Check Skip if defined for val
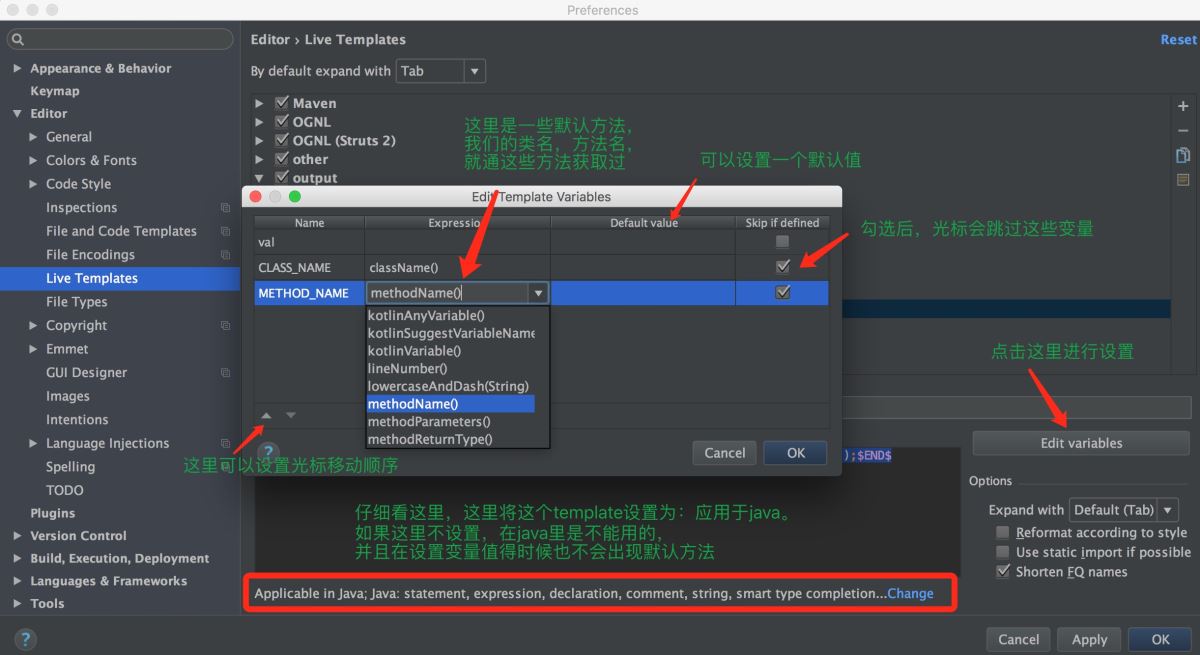Viewport: 1200px width, 655px height. [x=782, y=242]
